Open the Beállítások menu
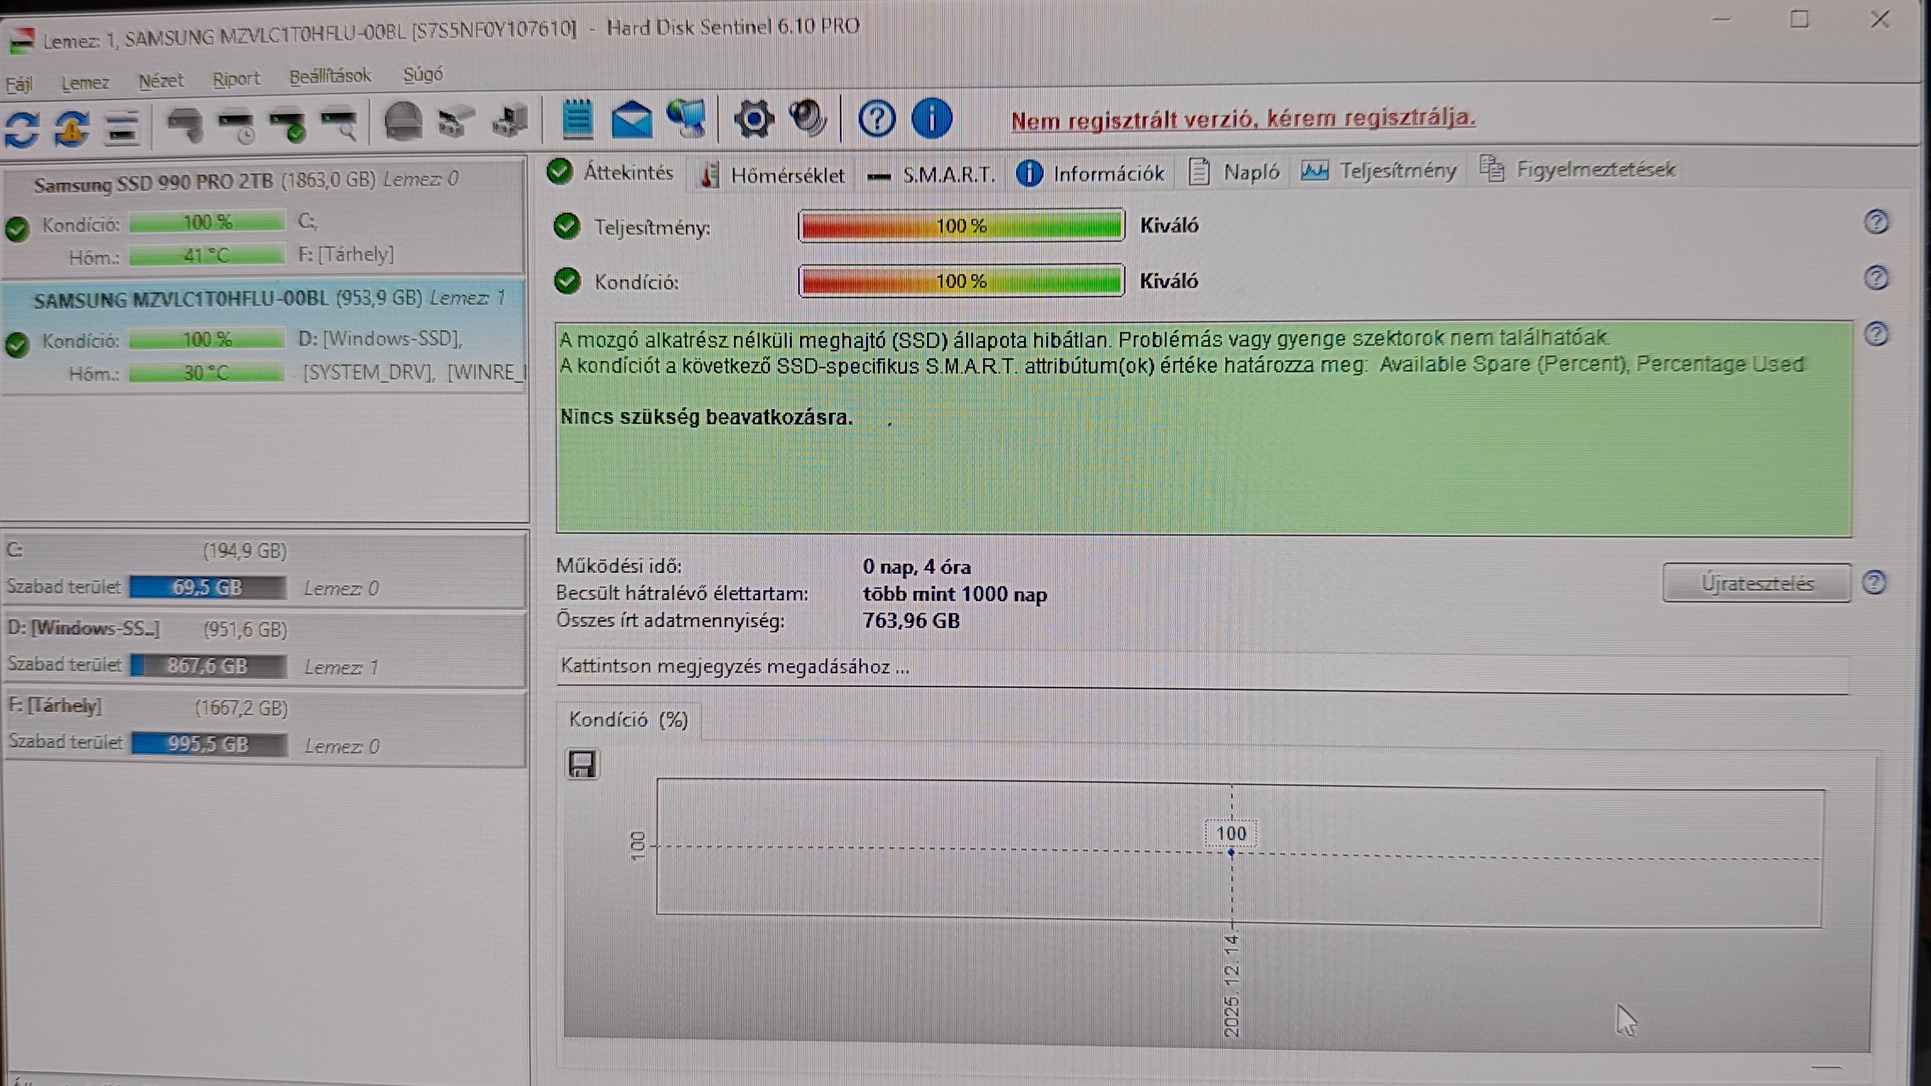1931x1086 pixels. [x=329, y=77]
